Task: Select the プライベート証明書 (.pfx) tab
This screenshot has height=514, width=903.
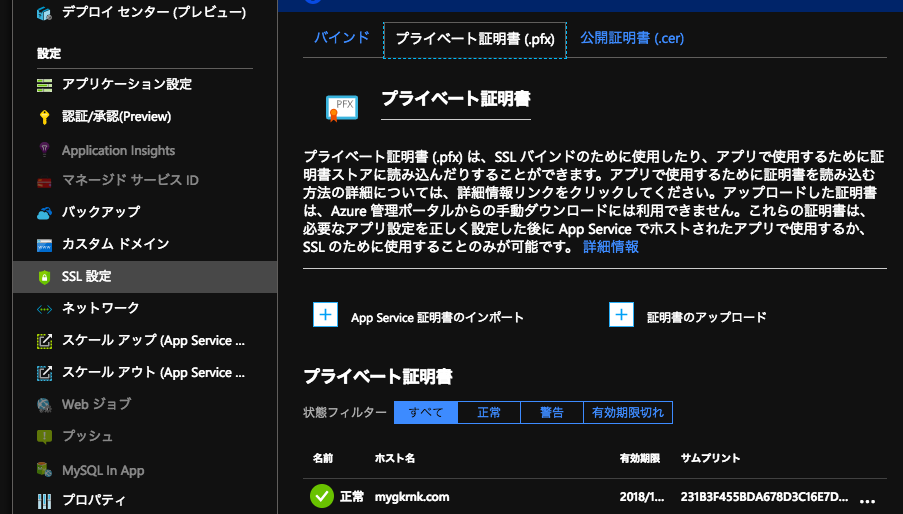Action: tap(475, 40)
